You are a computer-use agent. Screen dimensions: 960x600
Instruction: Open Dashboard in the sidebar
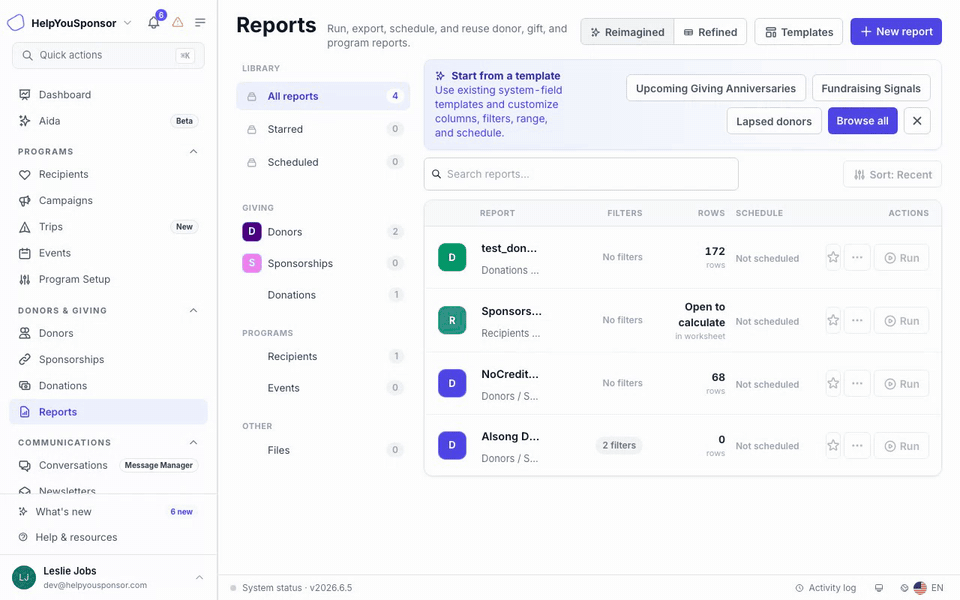tap(108, 95)
